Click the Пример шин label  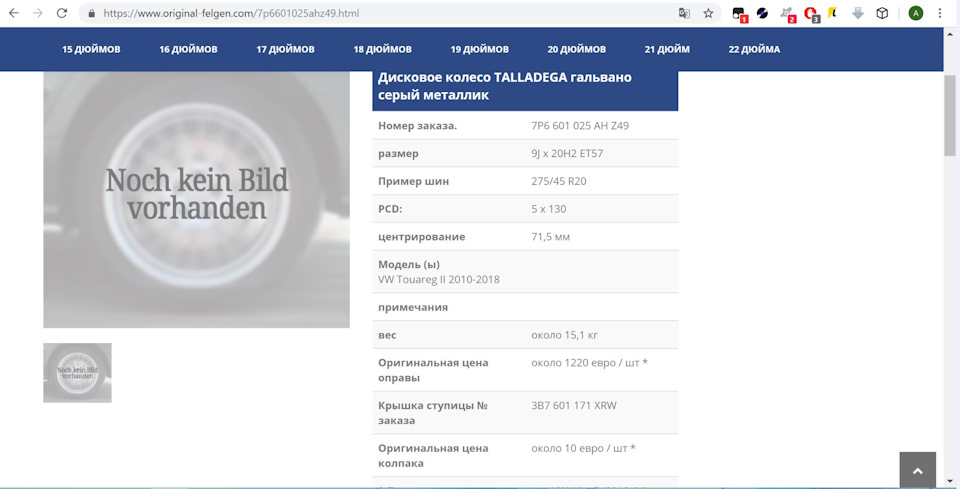[413, 181]
